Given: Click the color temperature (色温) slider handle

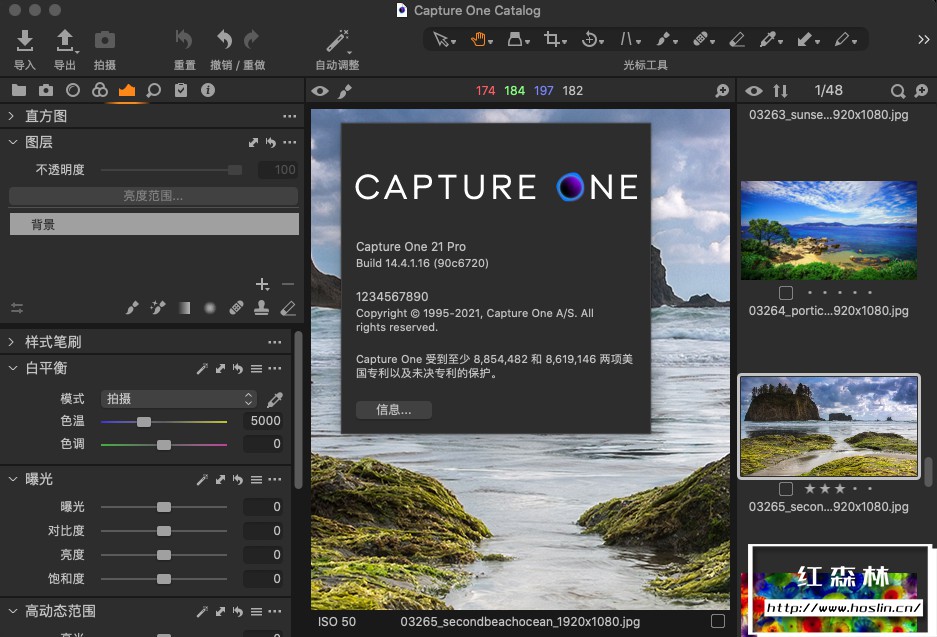Looking at the screenshot, I should [144, 422].
